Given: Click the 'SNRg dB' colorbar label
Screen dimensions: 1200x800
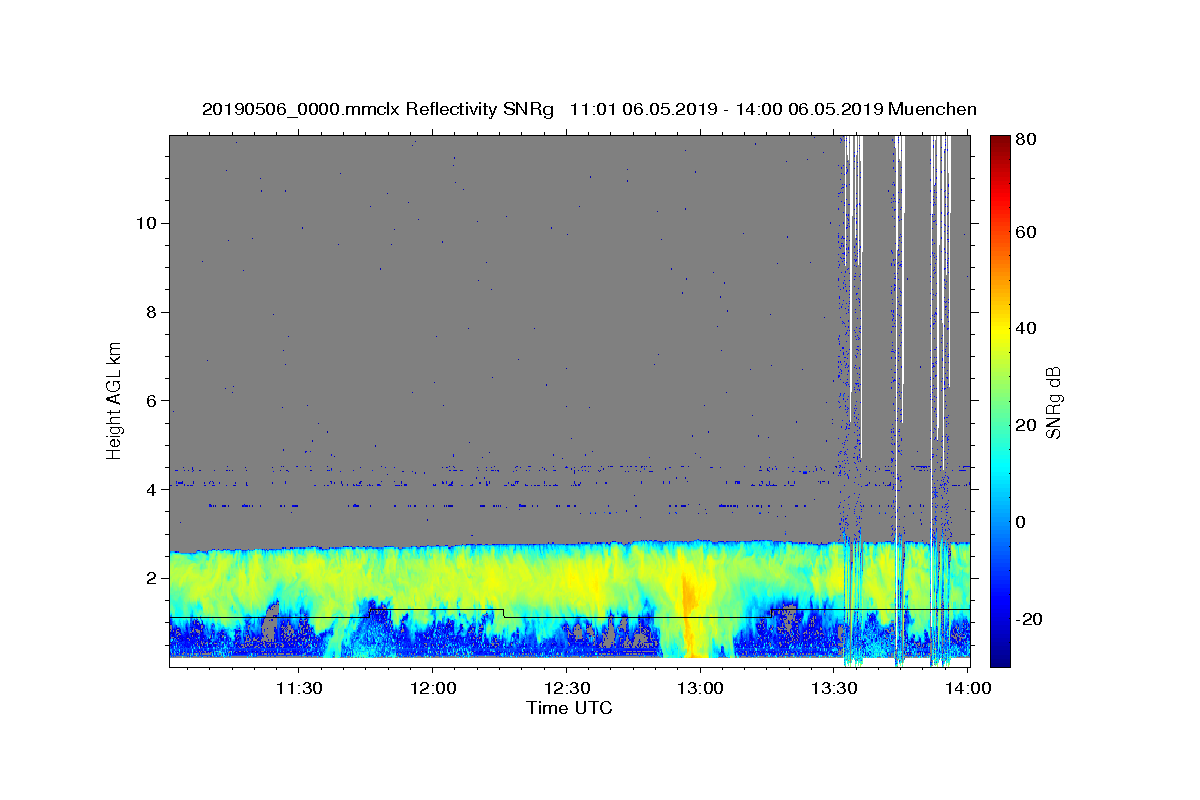Looking at the screenshot, I should [x=1053, y=402].
